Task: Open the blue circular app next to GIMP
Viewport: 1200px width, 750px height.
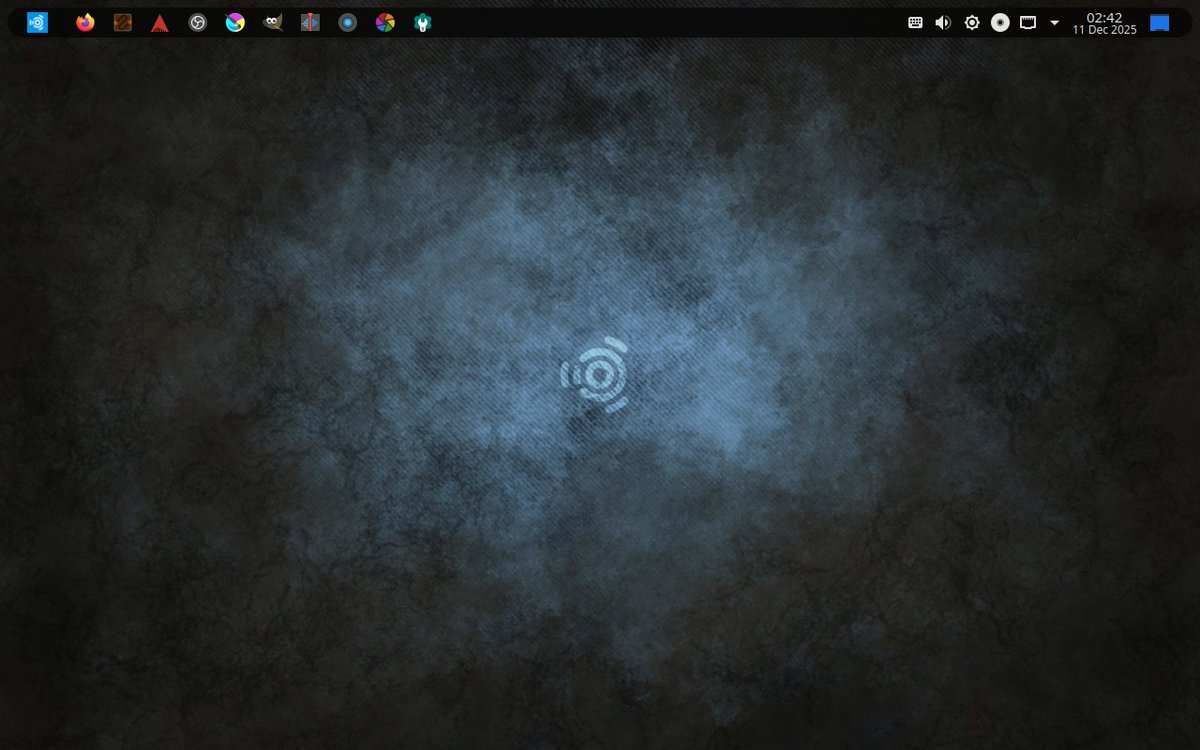Action: point(347,21)
